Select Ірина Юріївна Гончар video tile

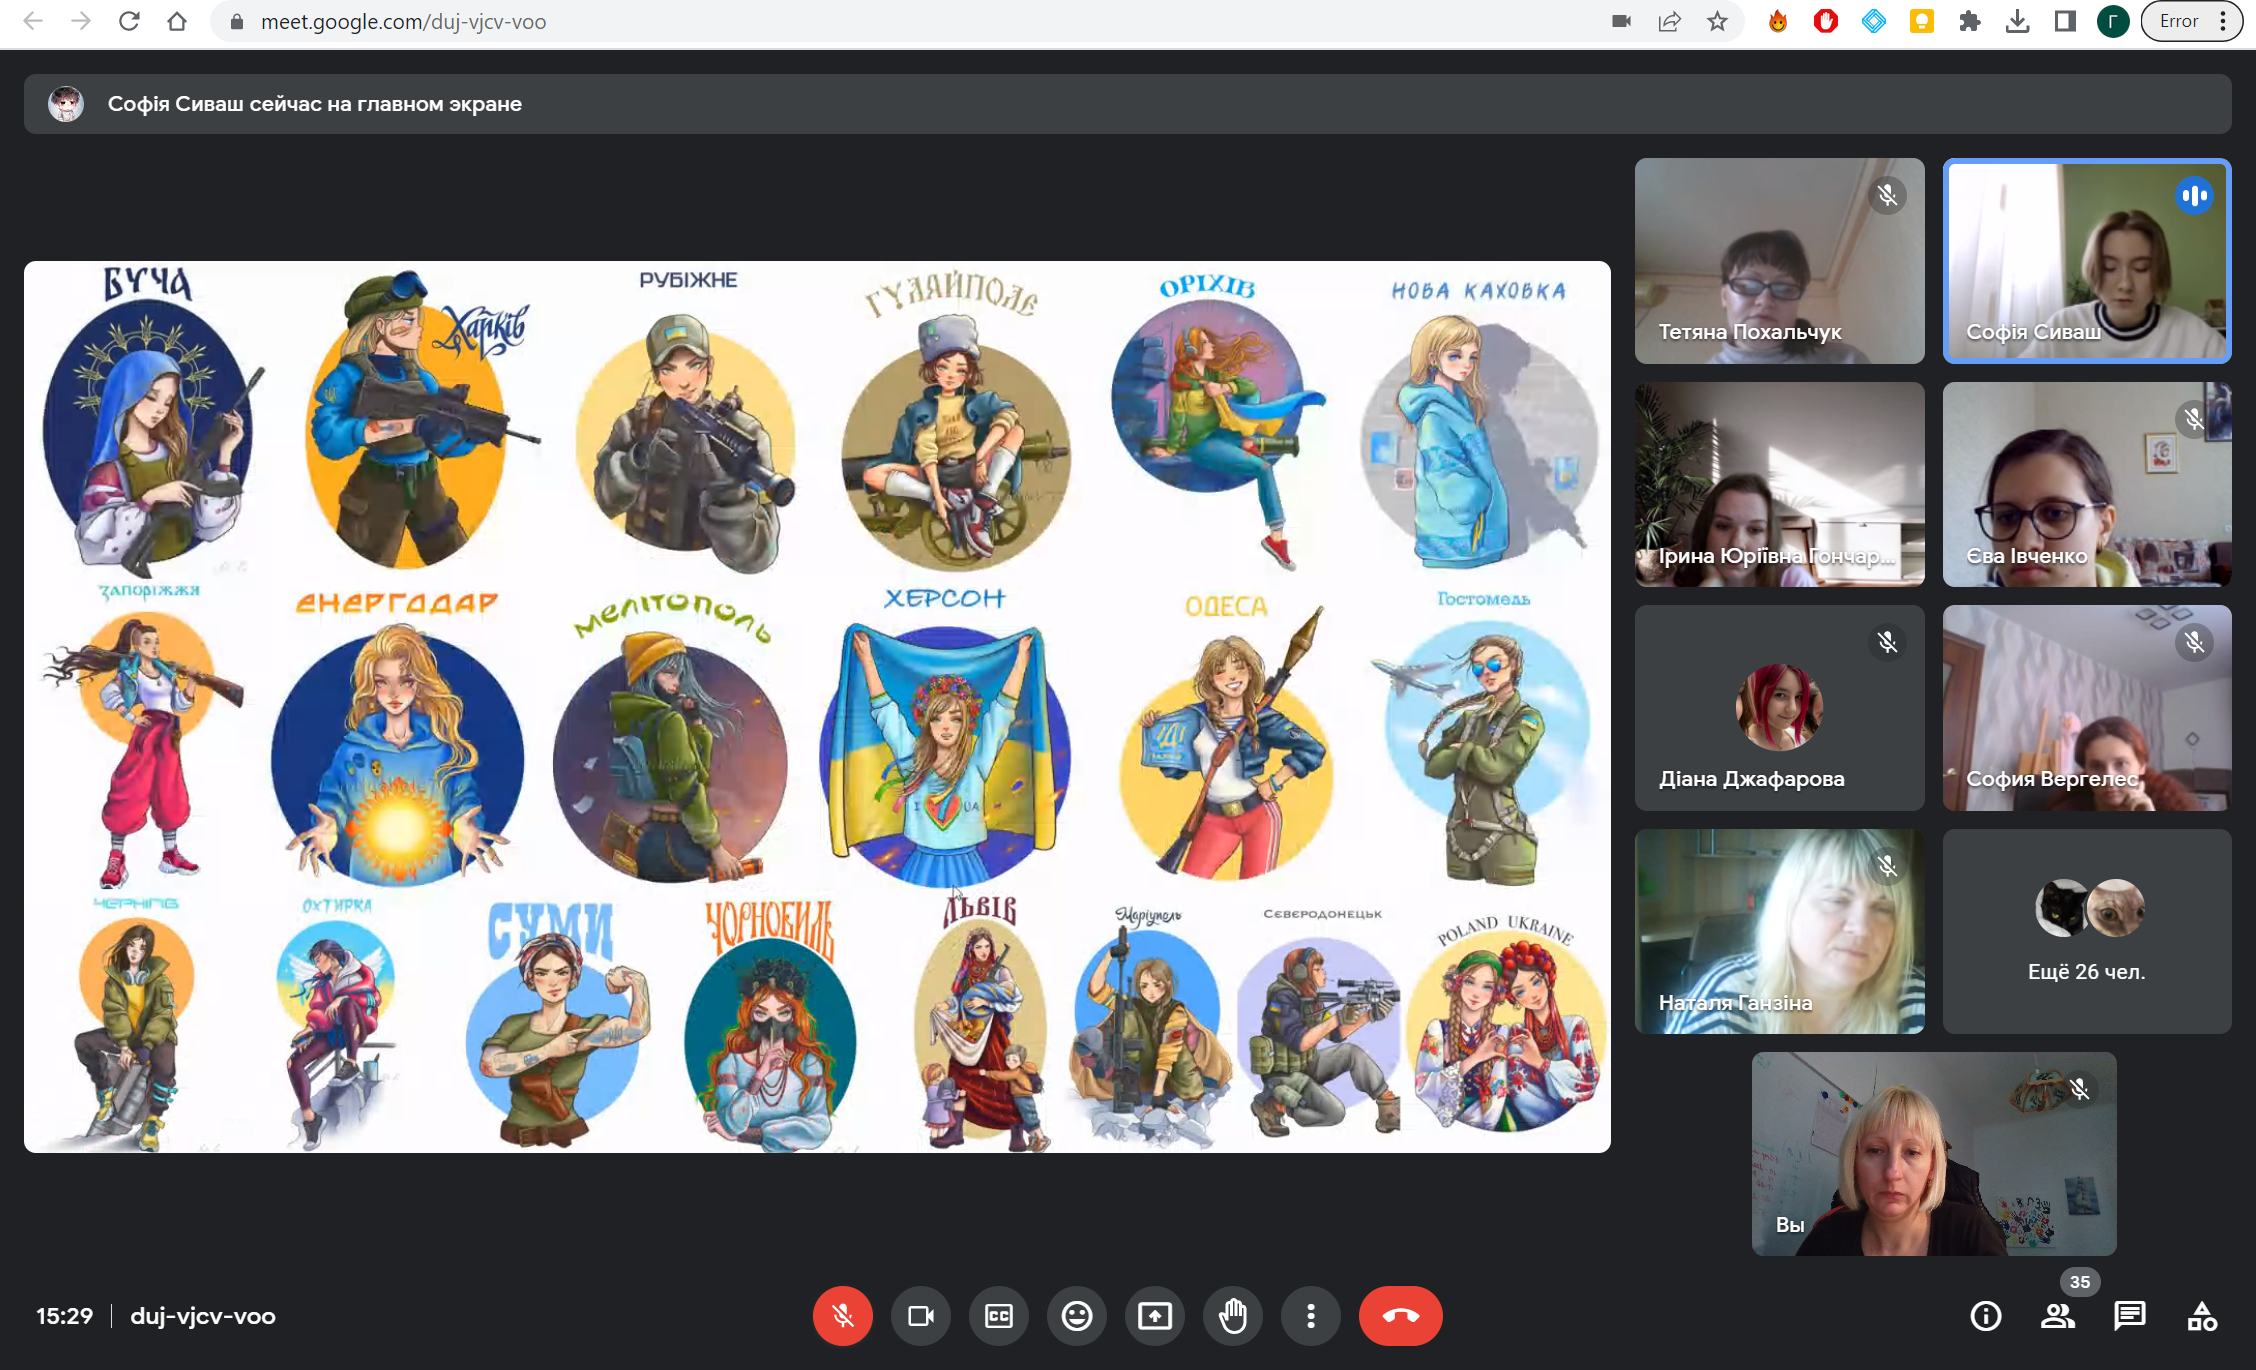click(1779, 484)
